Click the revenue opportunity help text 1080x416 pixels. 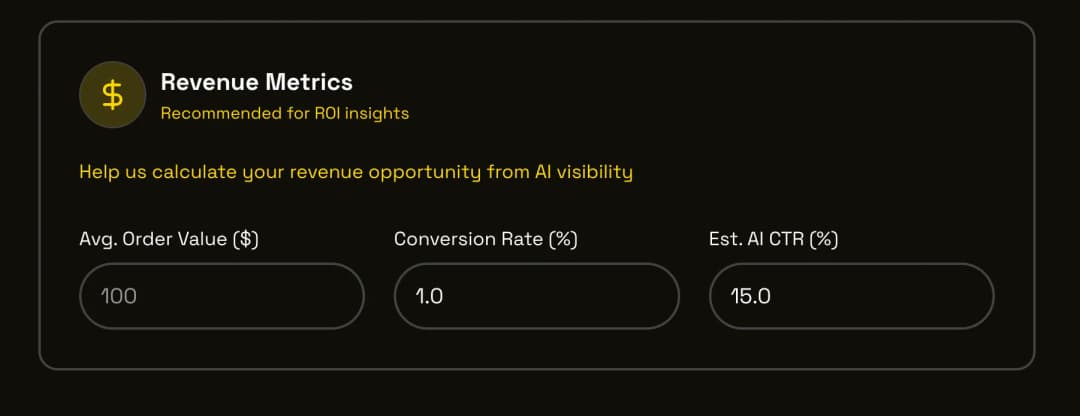tap(355, 172)
